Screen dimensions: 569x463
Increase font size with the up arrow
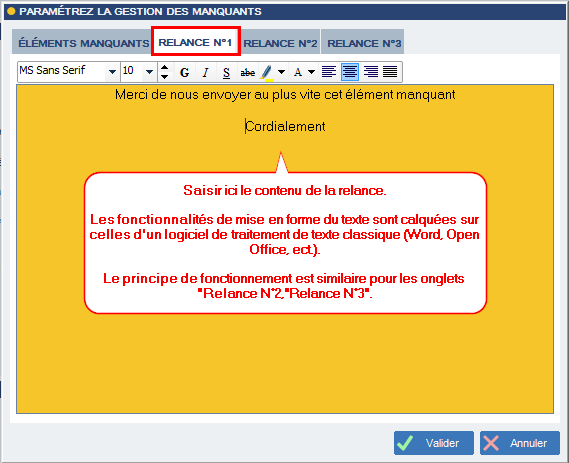(x=164, y=67)
